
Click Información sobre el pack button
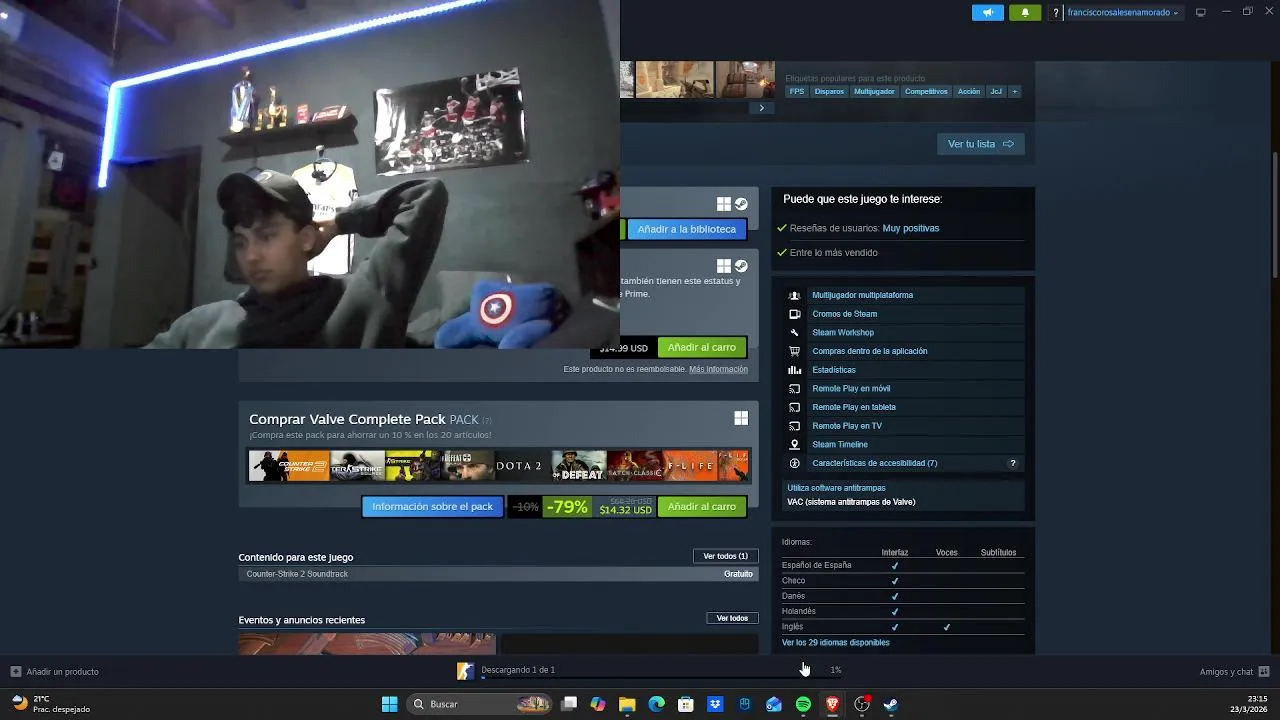(432, 506)
